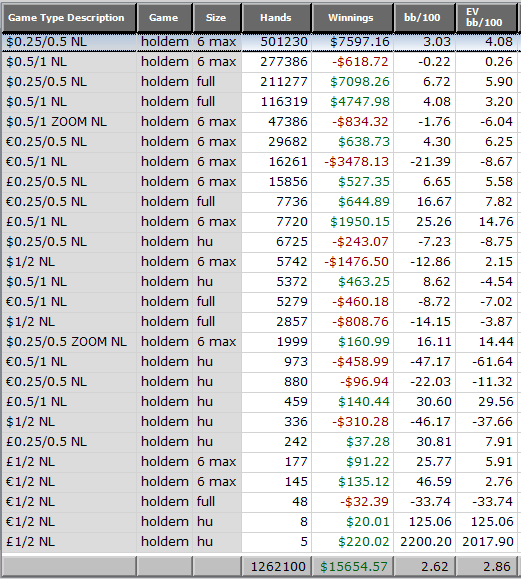Image resolution: width=521 pixels, height=579 pixels.
Task: Click the Game column header
Action: click(x=165, y=18)
